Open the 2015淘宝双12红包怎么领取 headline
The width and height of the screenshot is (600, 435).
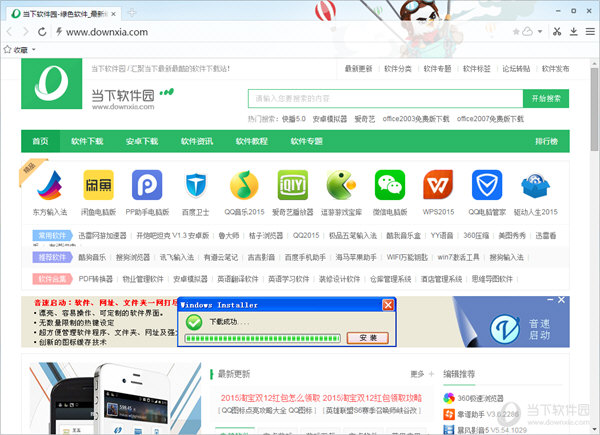tap(270, 398)
